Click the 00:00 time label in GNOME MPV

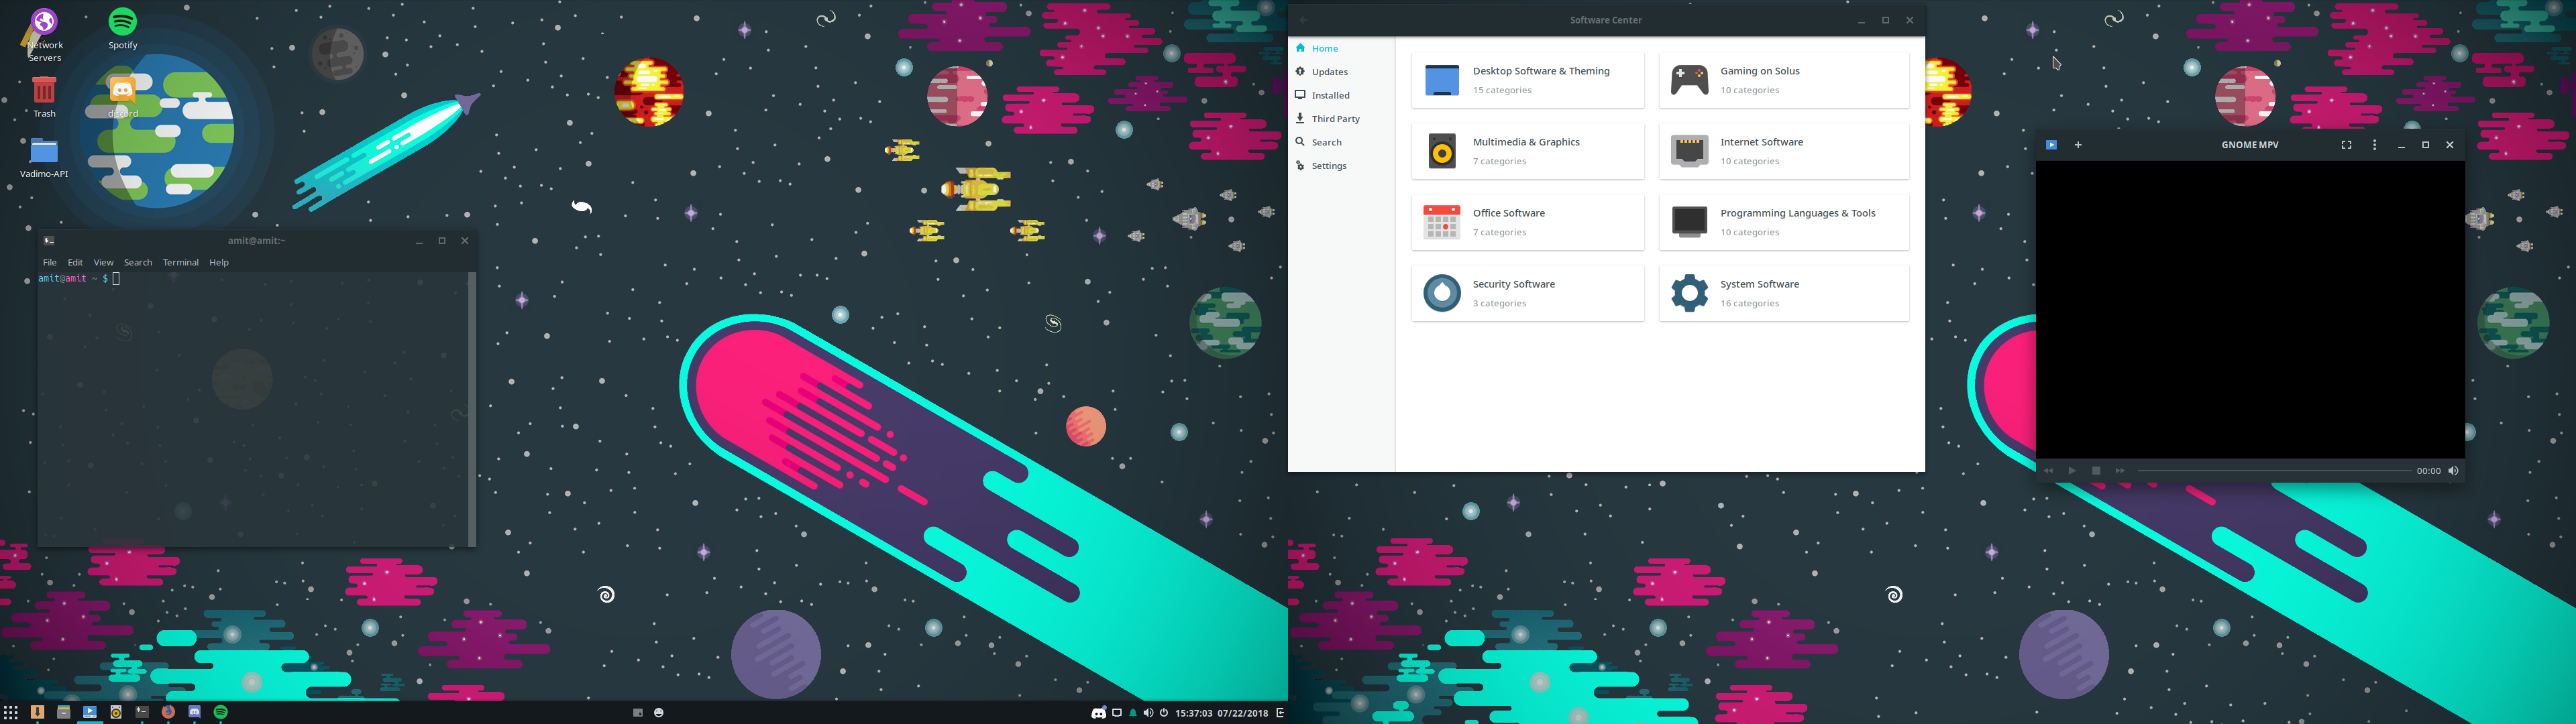pyautogui.click(x=2428, y=471)
